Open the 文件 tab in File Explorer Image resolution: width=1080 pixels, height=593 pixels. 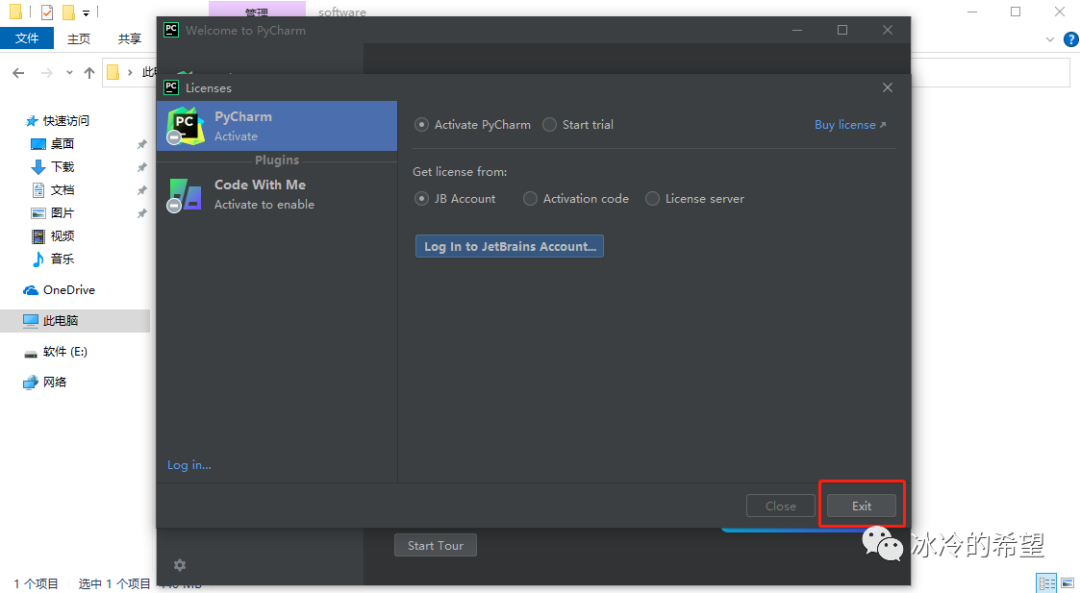click(x=27, y=38)
